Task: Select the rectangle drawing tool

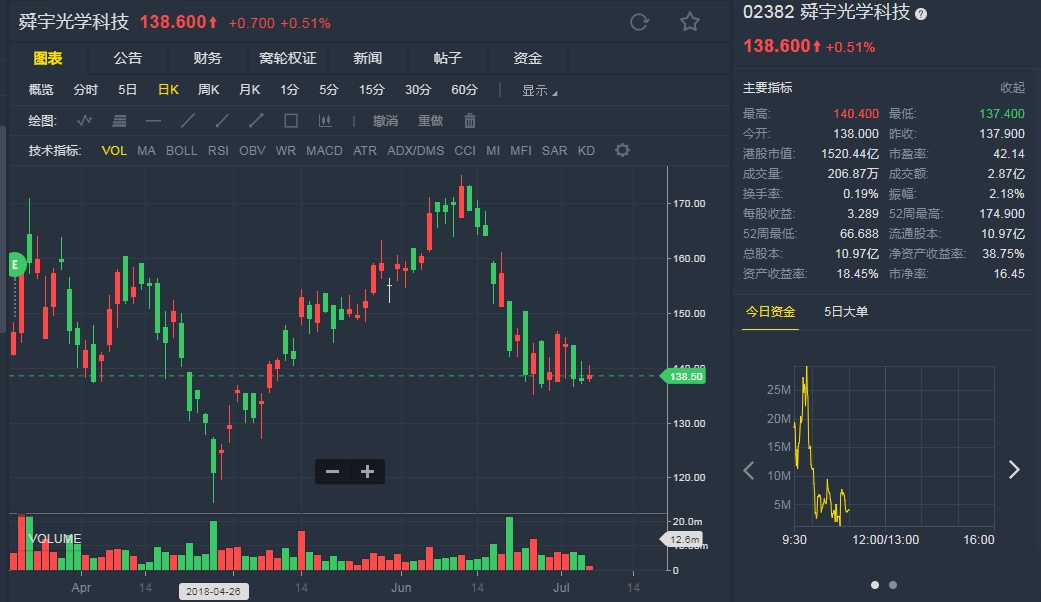Action: 291,121
